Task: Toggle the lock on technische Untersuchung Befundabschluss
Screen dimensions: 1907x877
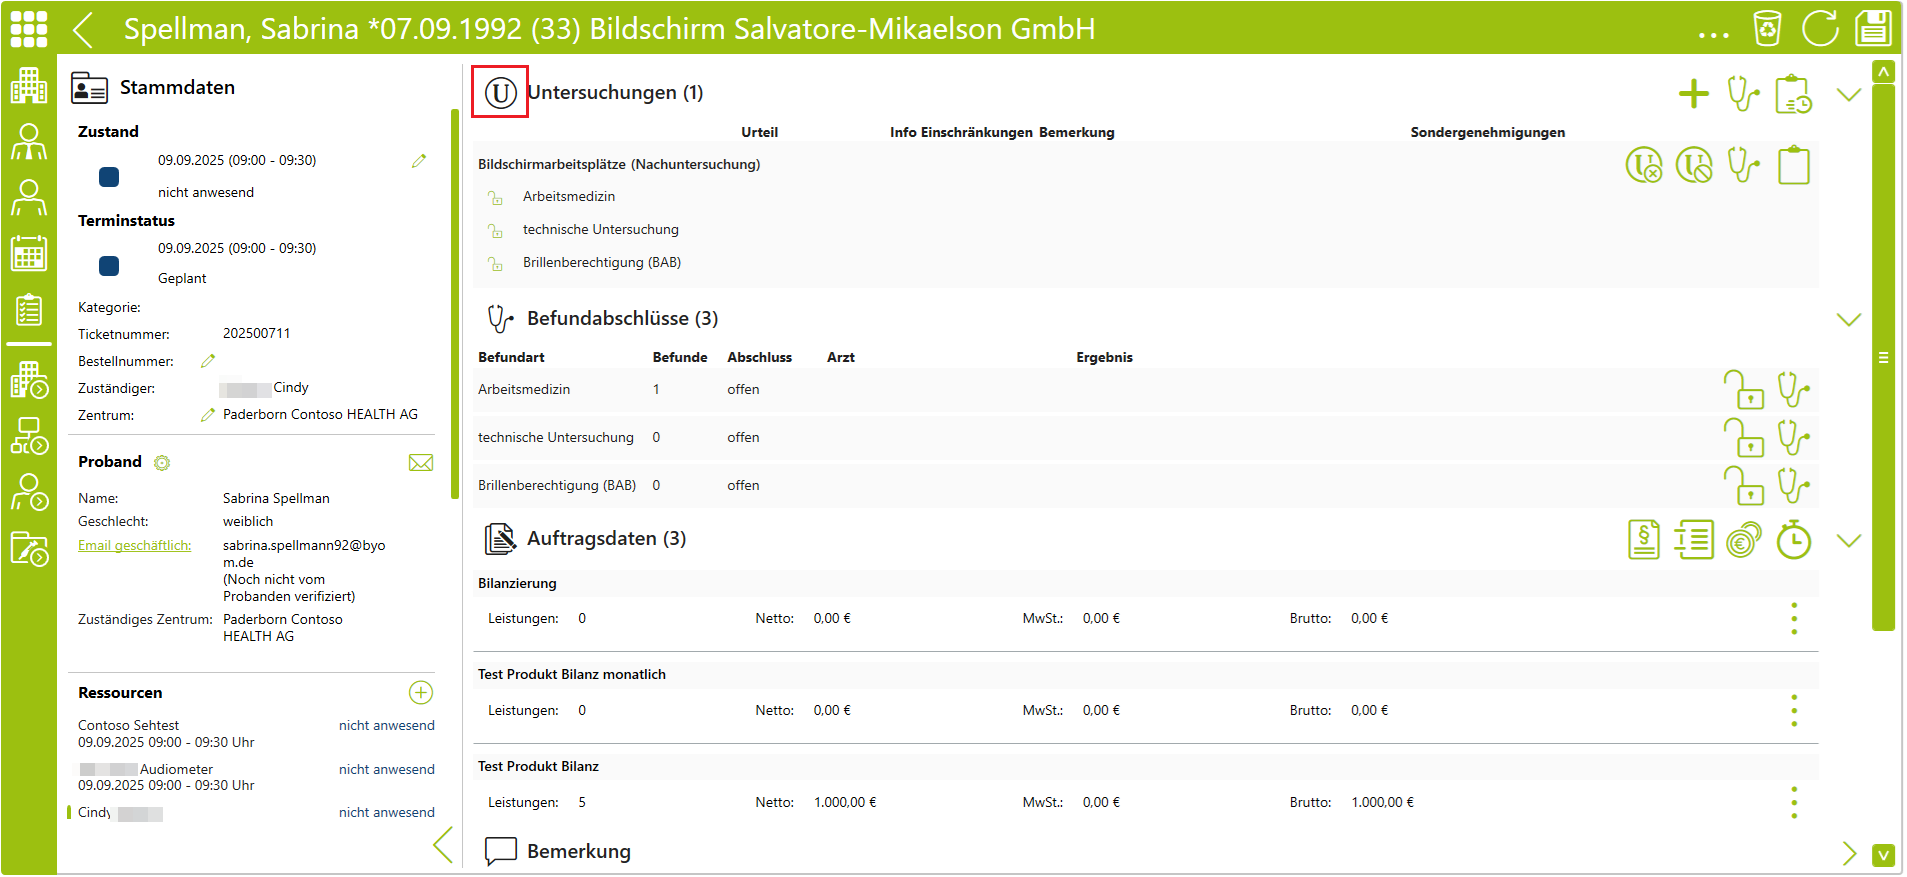Action: 1743,438
